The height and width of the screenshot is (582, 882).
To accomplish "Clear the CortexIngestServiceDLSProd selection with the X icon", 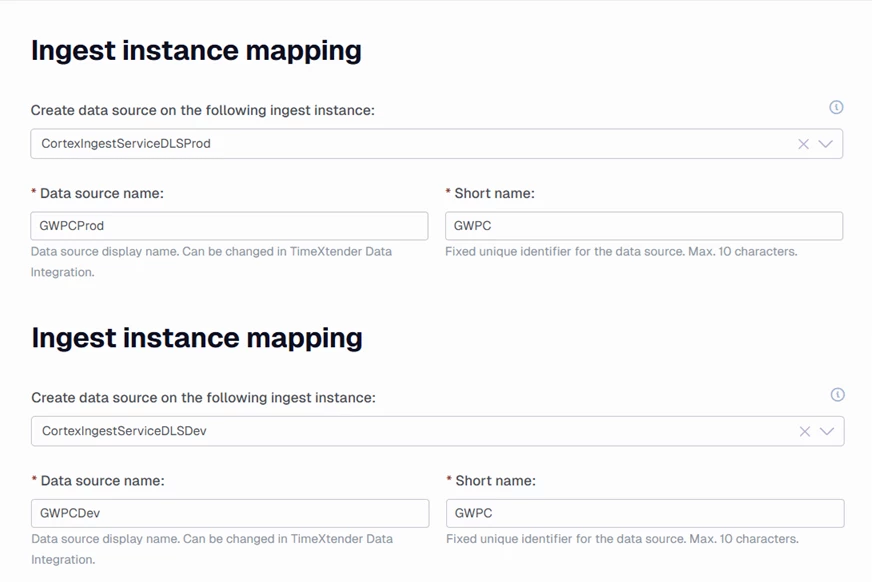I will tap(803, 144).
